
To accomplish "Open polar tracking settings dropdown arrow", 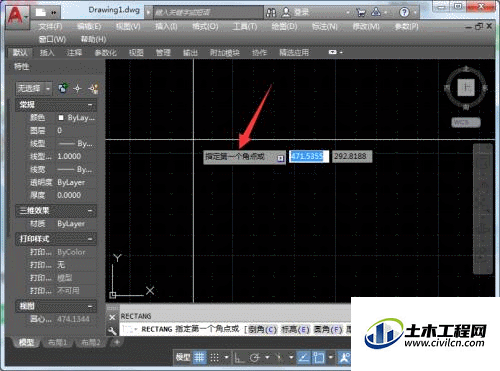I will click(x=267, y=357).
